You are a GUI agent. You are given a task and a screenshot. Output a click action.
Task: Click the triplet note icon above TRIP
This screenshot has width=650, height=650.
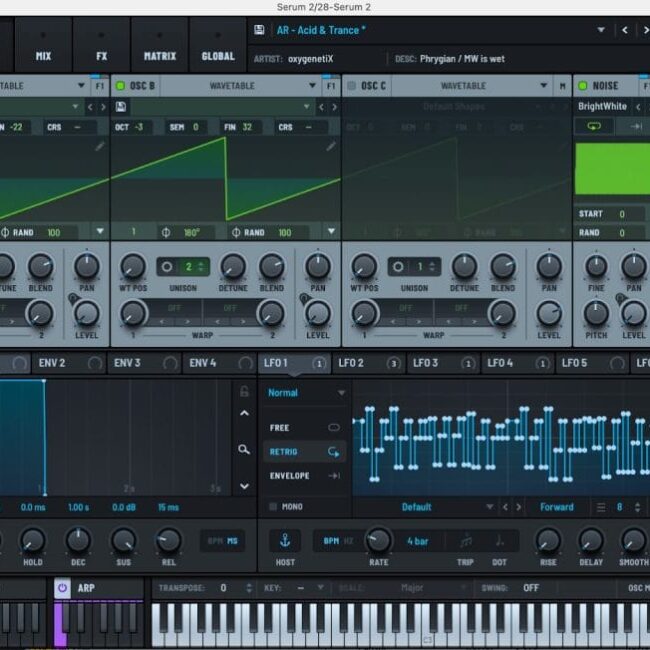click(x=466, y=541)
